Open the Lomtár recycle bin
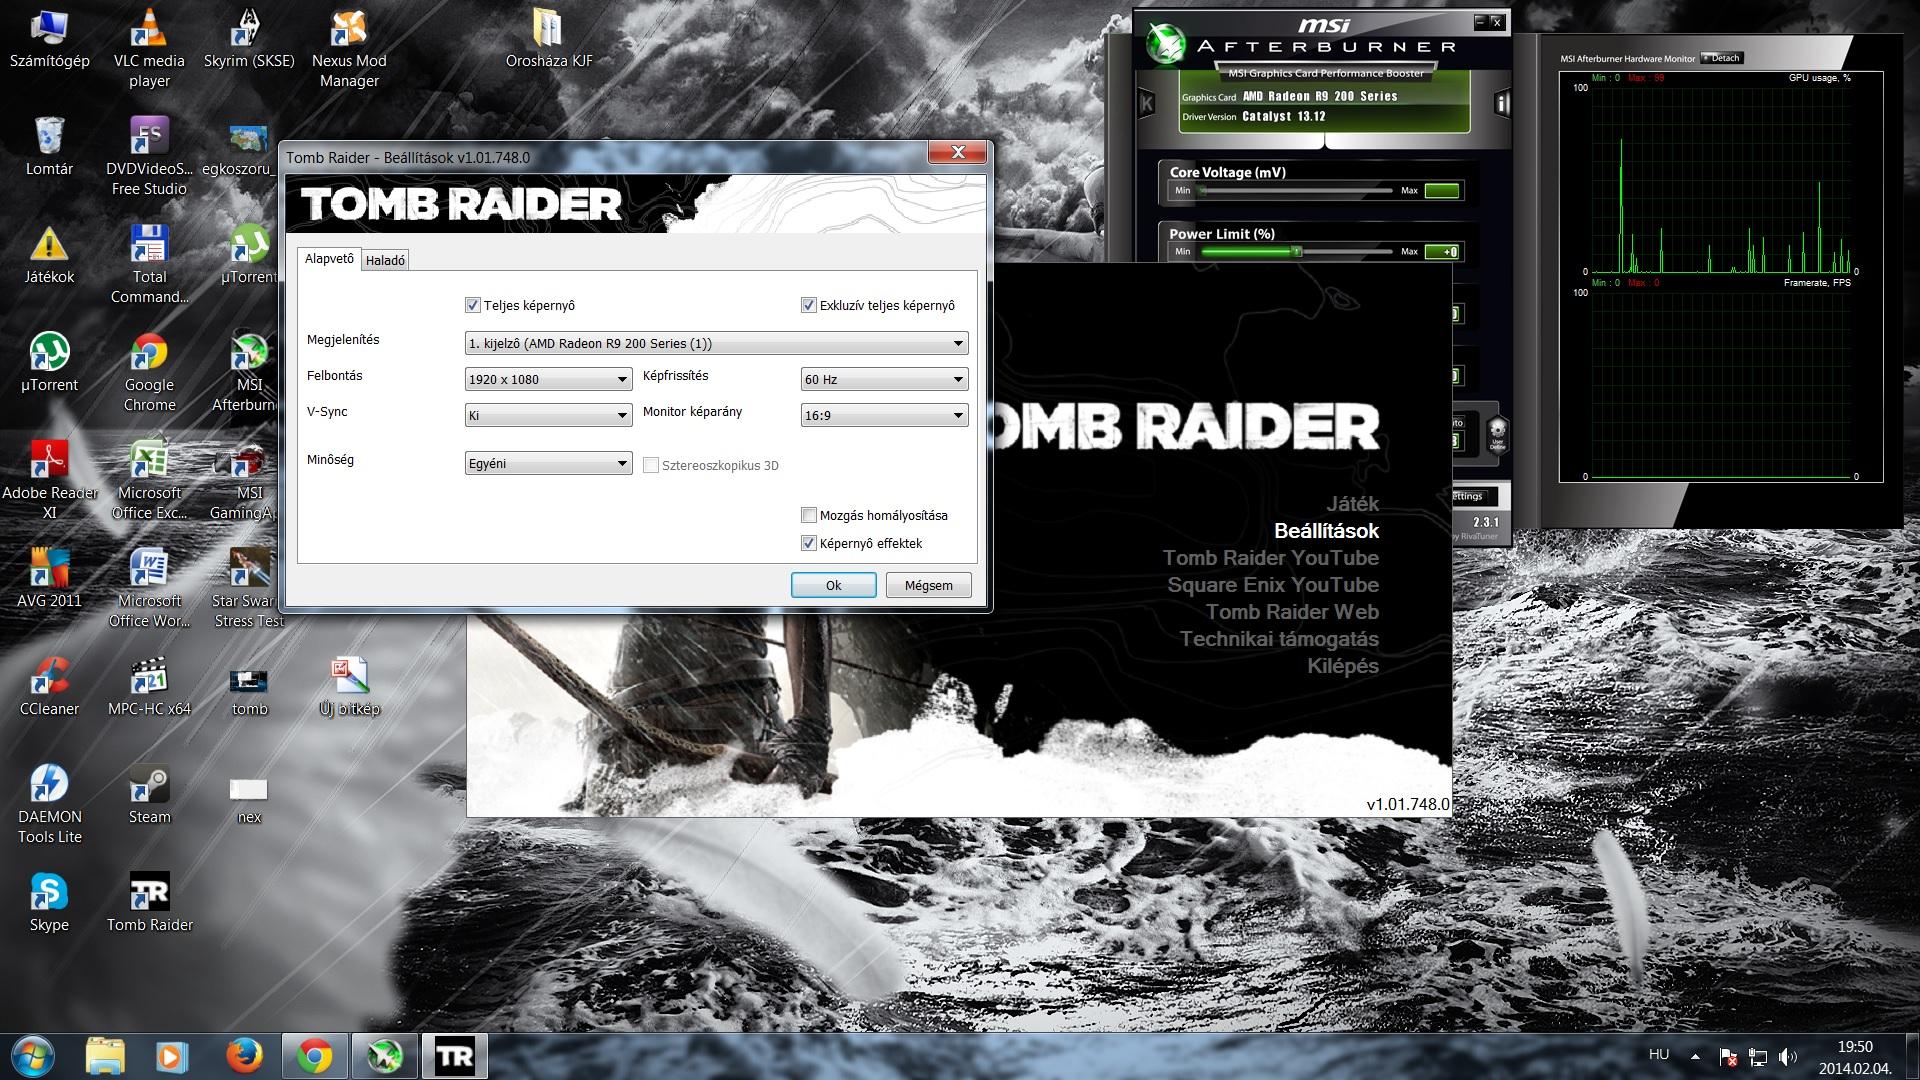 point(49,147)
